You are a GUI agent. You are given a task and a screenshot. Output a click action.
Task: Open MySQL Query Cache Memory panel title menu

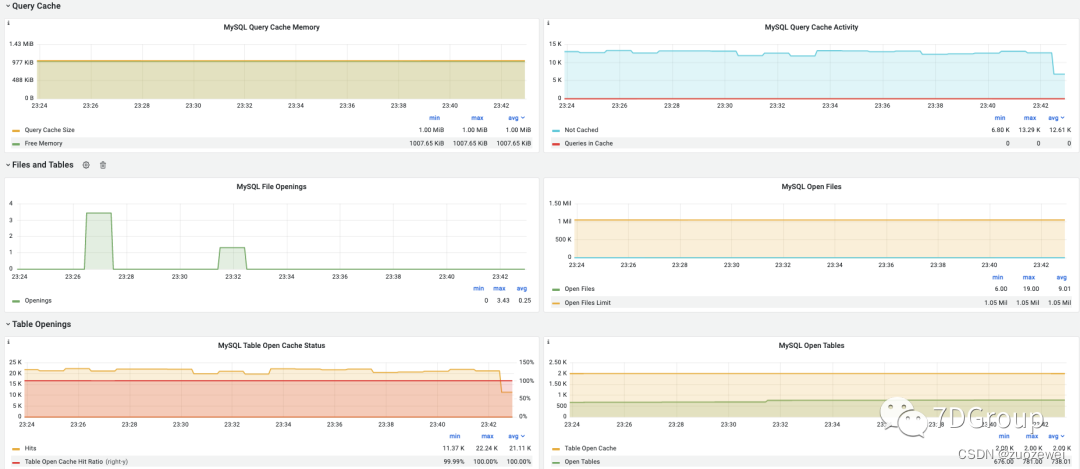click(x=271, y=28)
